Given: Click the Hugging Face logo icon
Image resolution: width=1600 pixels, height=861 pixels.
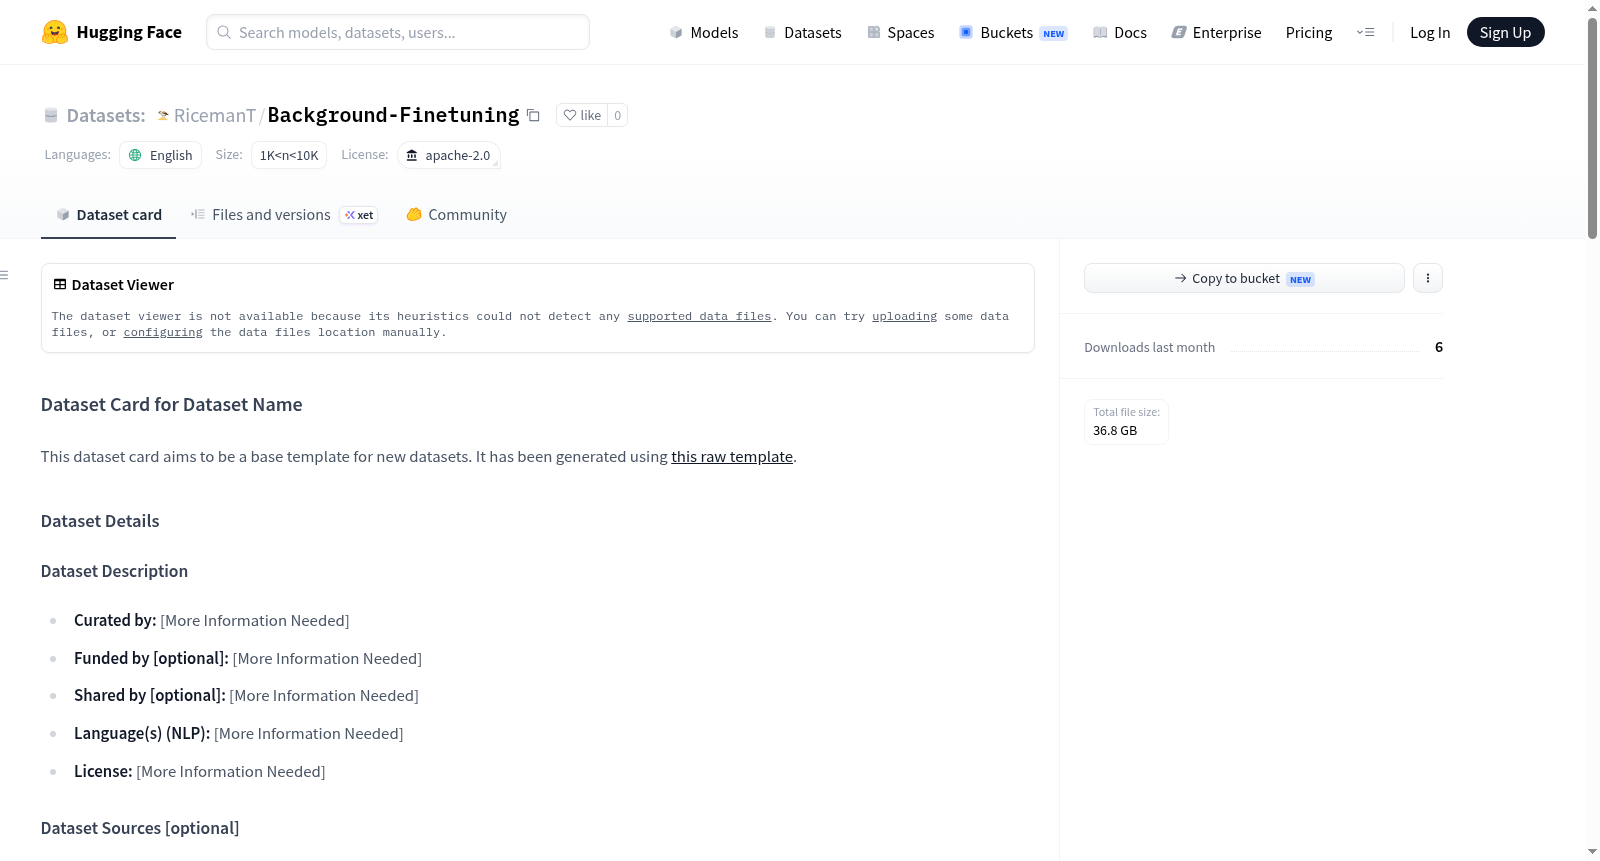Looking at the screenshot, I should point(55,32).
